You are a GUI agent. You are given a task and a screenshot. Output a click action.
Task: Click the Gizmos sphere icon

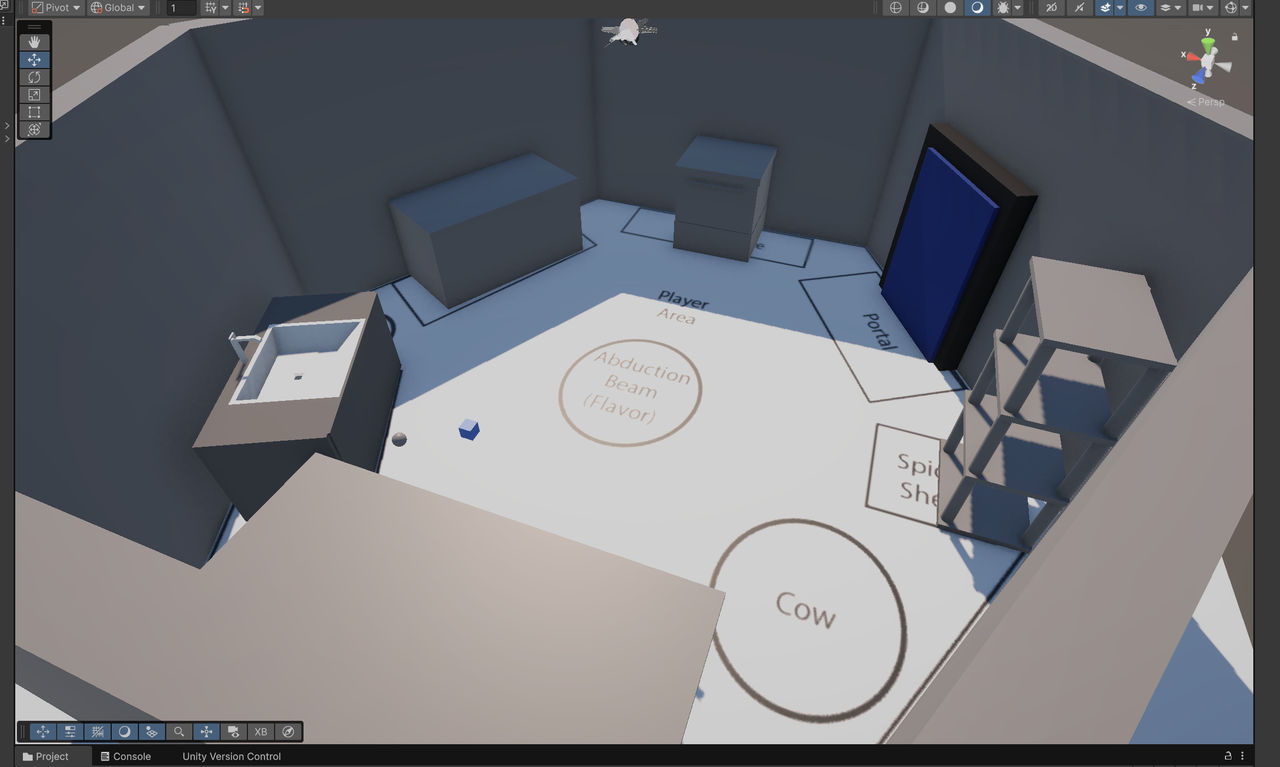[x=1231, y=8]
